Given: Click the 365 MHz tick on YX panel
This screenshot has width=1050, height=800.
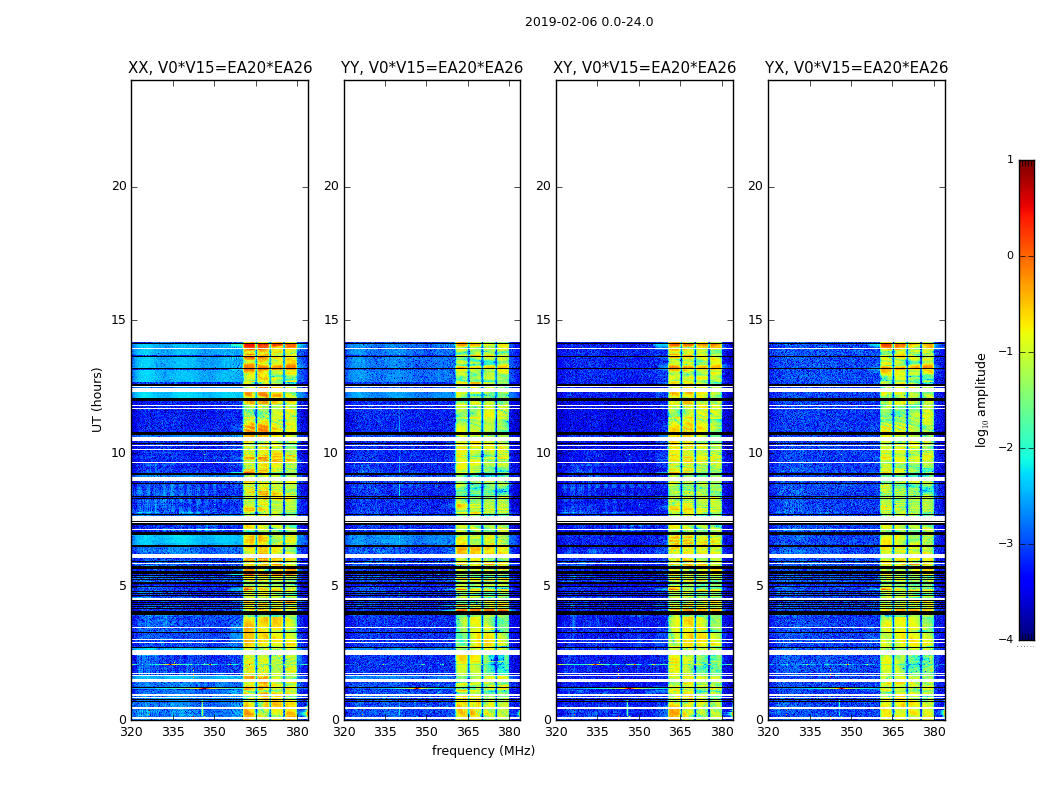Looking at the screenshot, I should tap(893, 732).
